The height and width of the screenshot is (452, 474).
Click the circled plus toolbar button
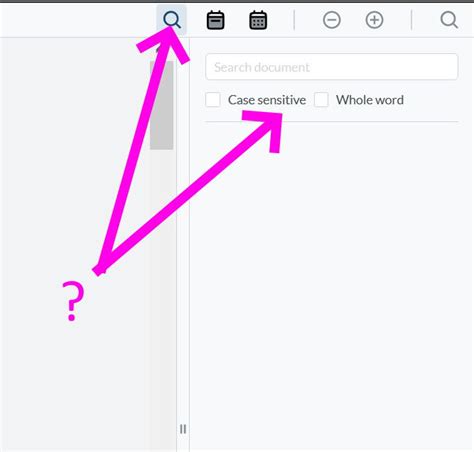point(374,20)
